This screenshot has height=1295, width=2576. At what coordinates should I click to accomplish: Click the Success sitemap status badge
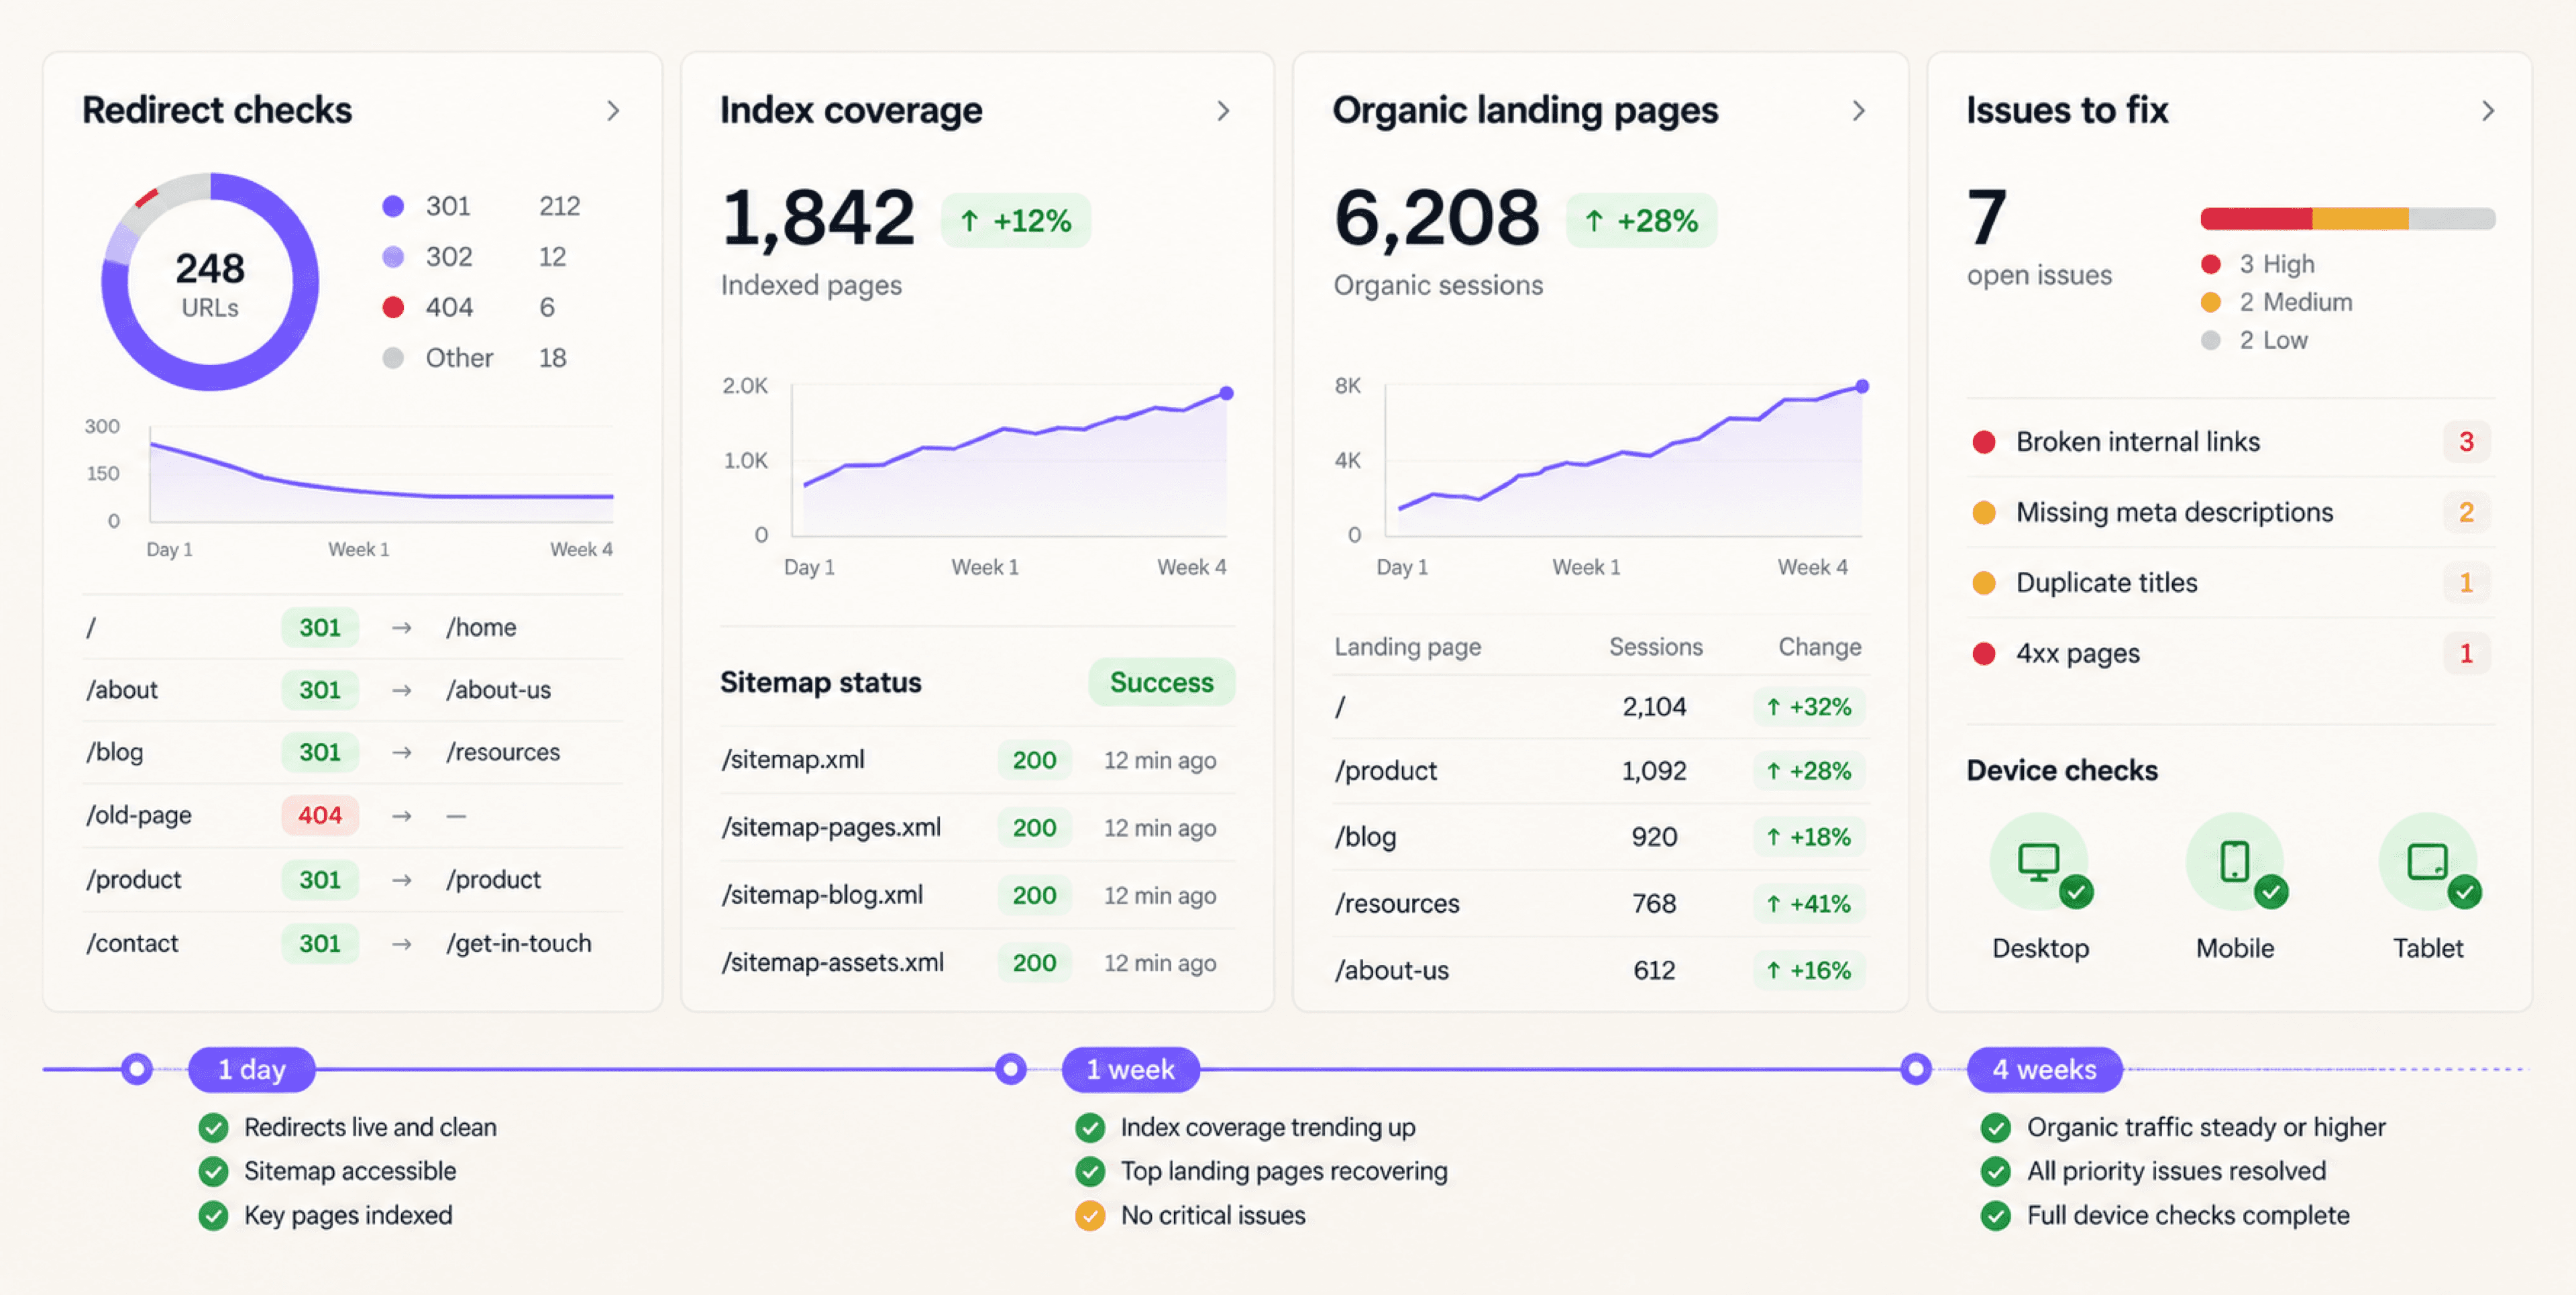[1161, 682]
